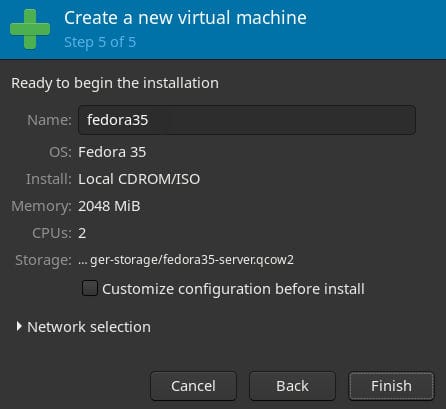Go back with the Back button

[292, 386]
